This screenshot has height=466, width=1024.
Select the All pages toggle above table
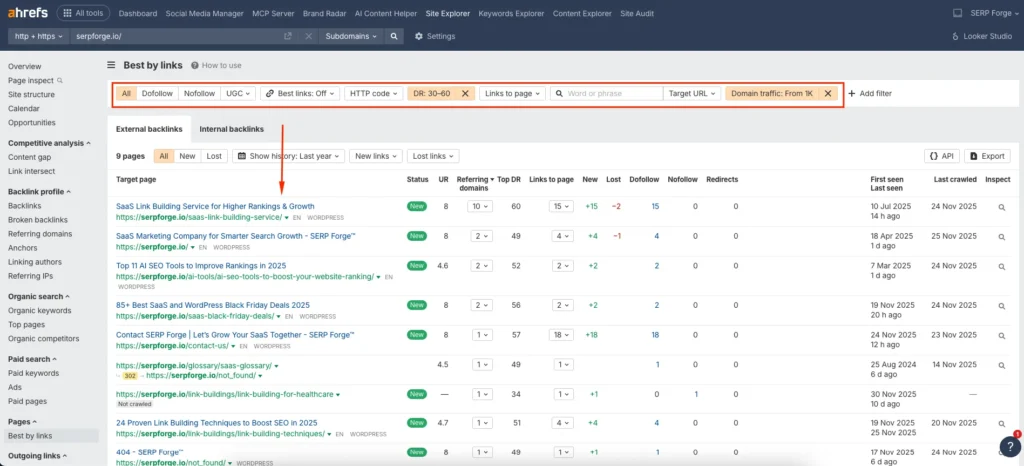coord(164,156)
